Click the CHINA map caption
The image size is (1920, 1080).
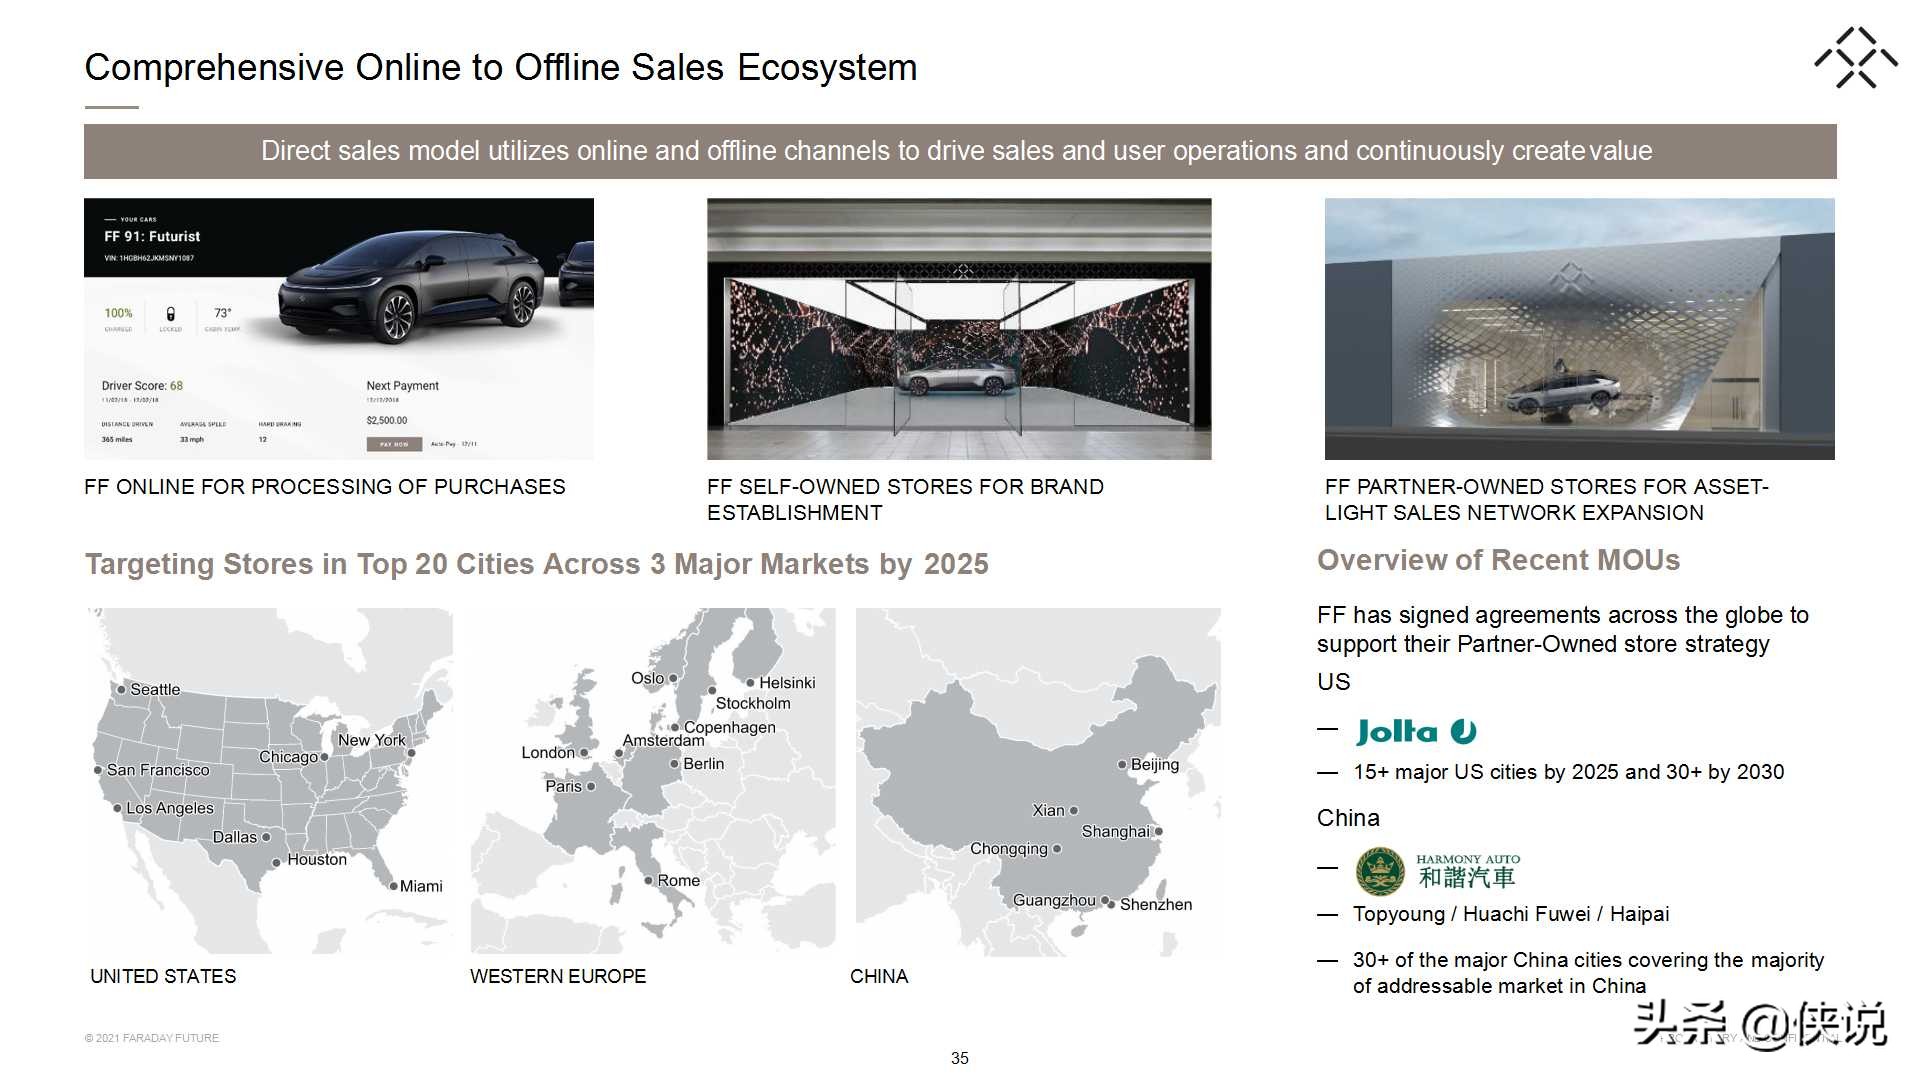tap(879, 976)
